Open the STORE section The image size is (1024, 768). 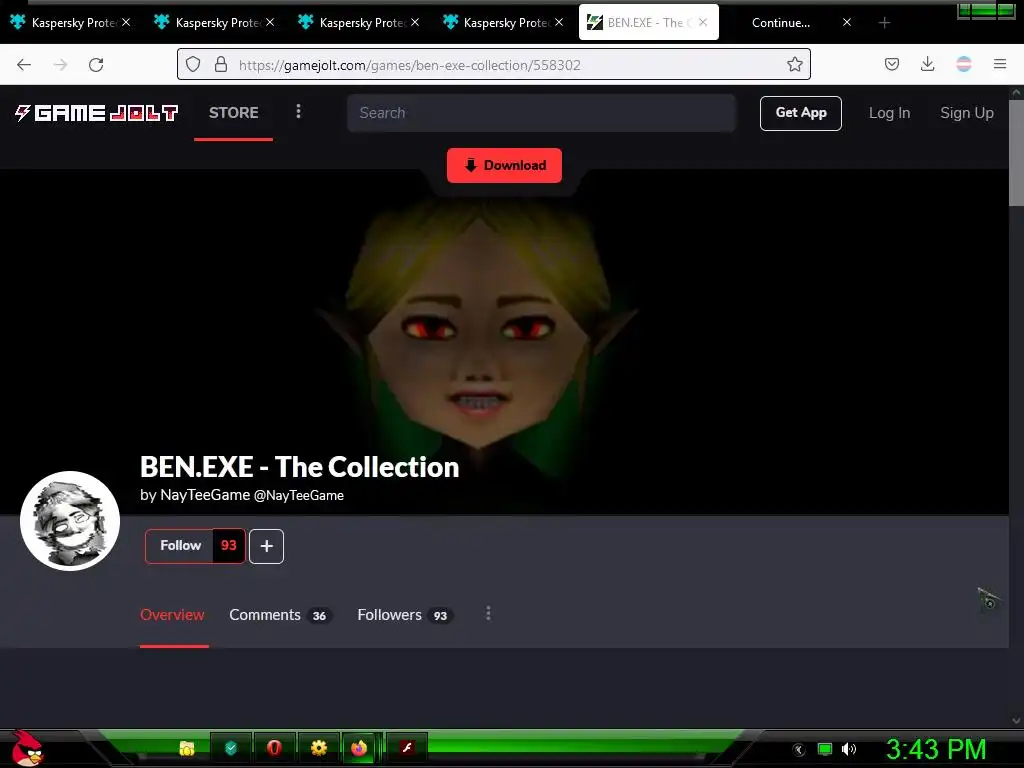click(x=234, y=112)
